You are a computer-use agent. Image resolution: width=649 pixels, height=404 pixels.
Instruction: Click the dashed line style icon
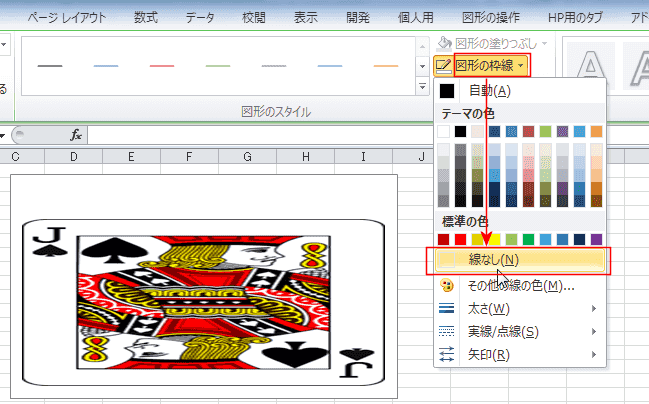click(447, 332)
